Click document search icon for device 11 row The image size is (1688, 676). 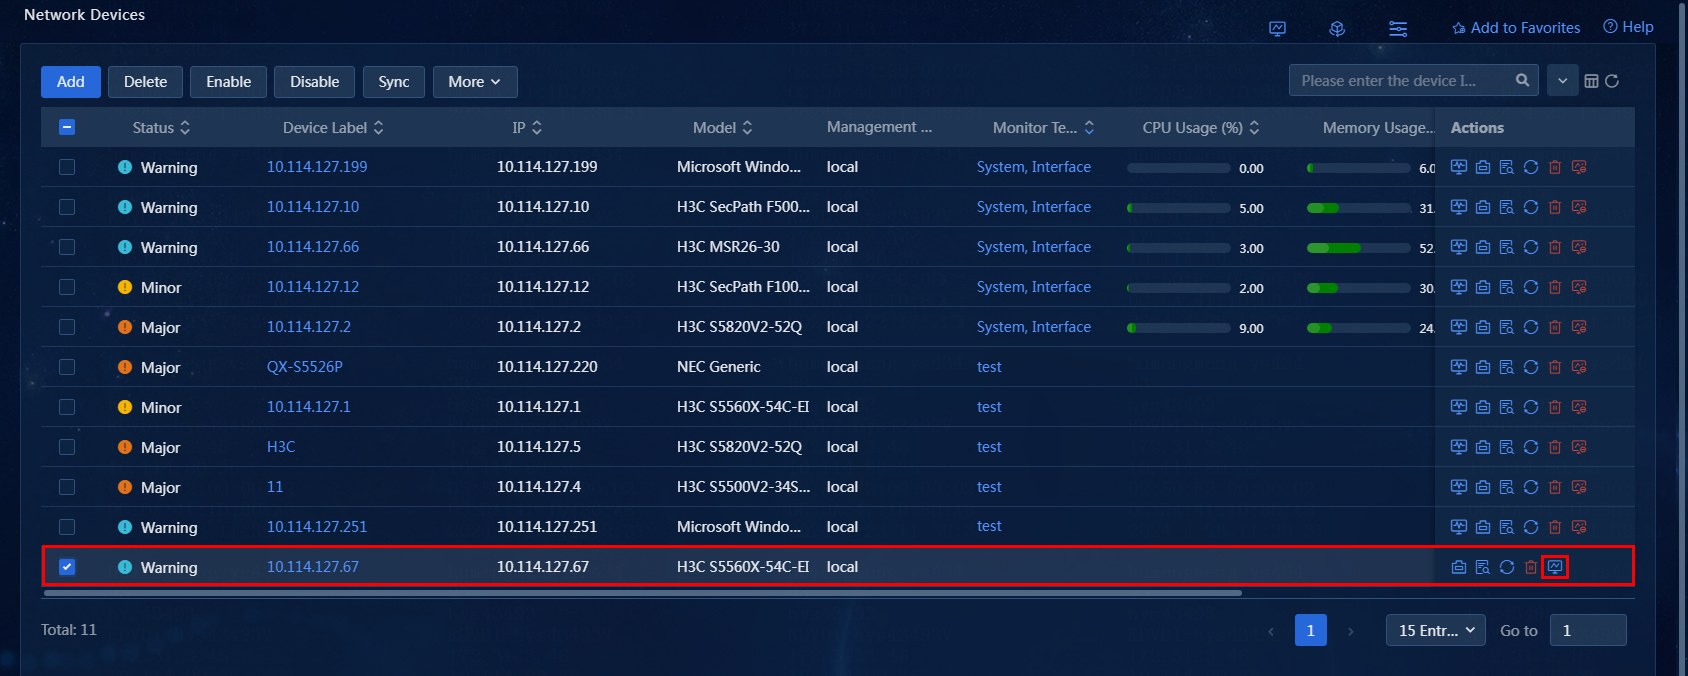coord(1507,487)
